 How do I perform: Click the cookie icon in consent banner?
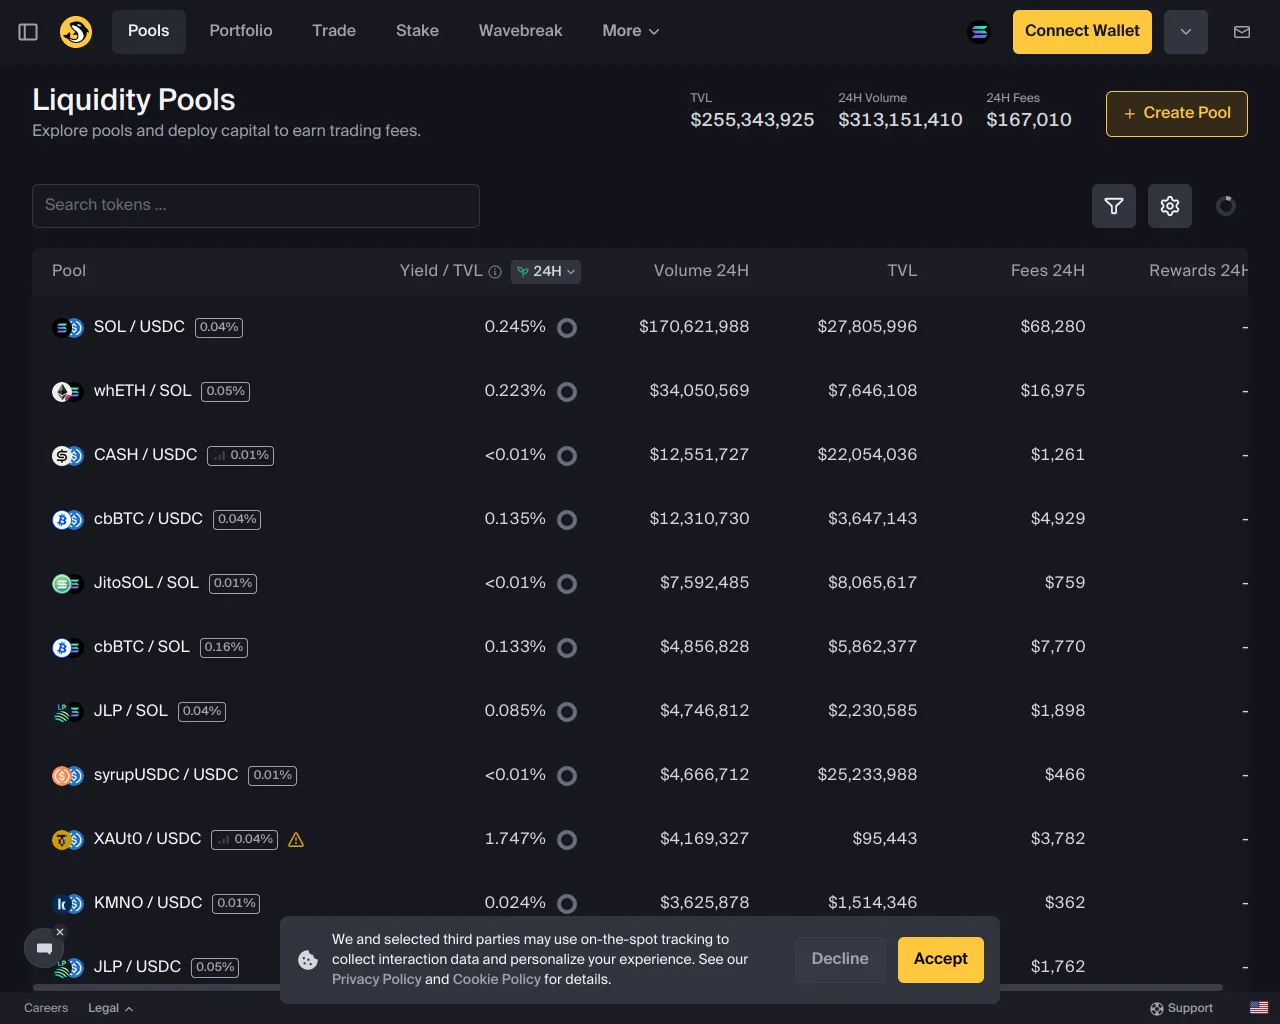click(x=308, y=960)
